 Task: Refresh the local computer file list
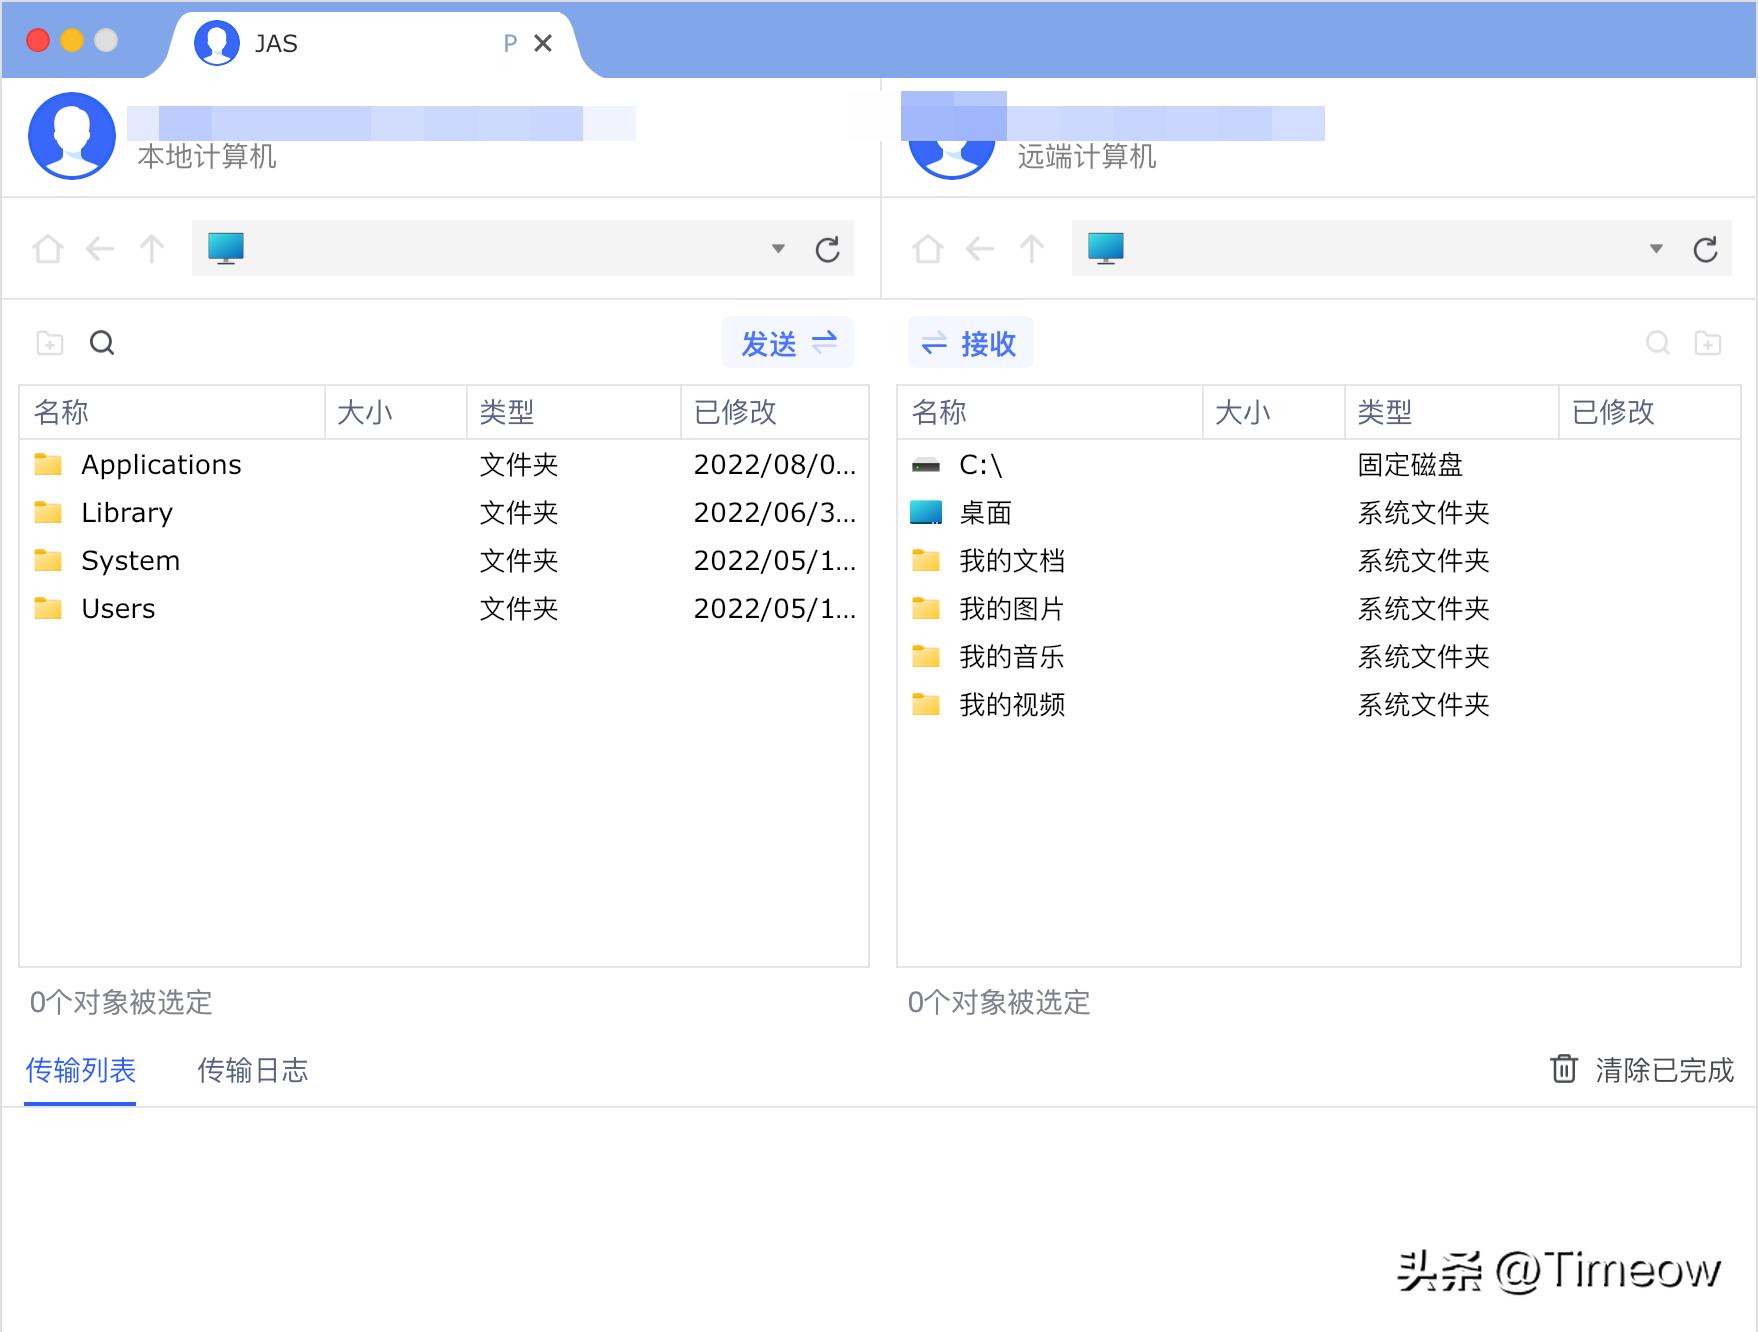click(827, 249)
